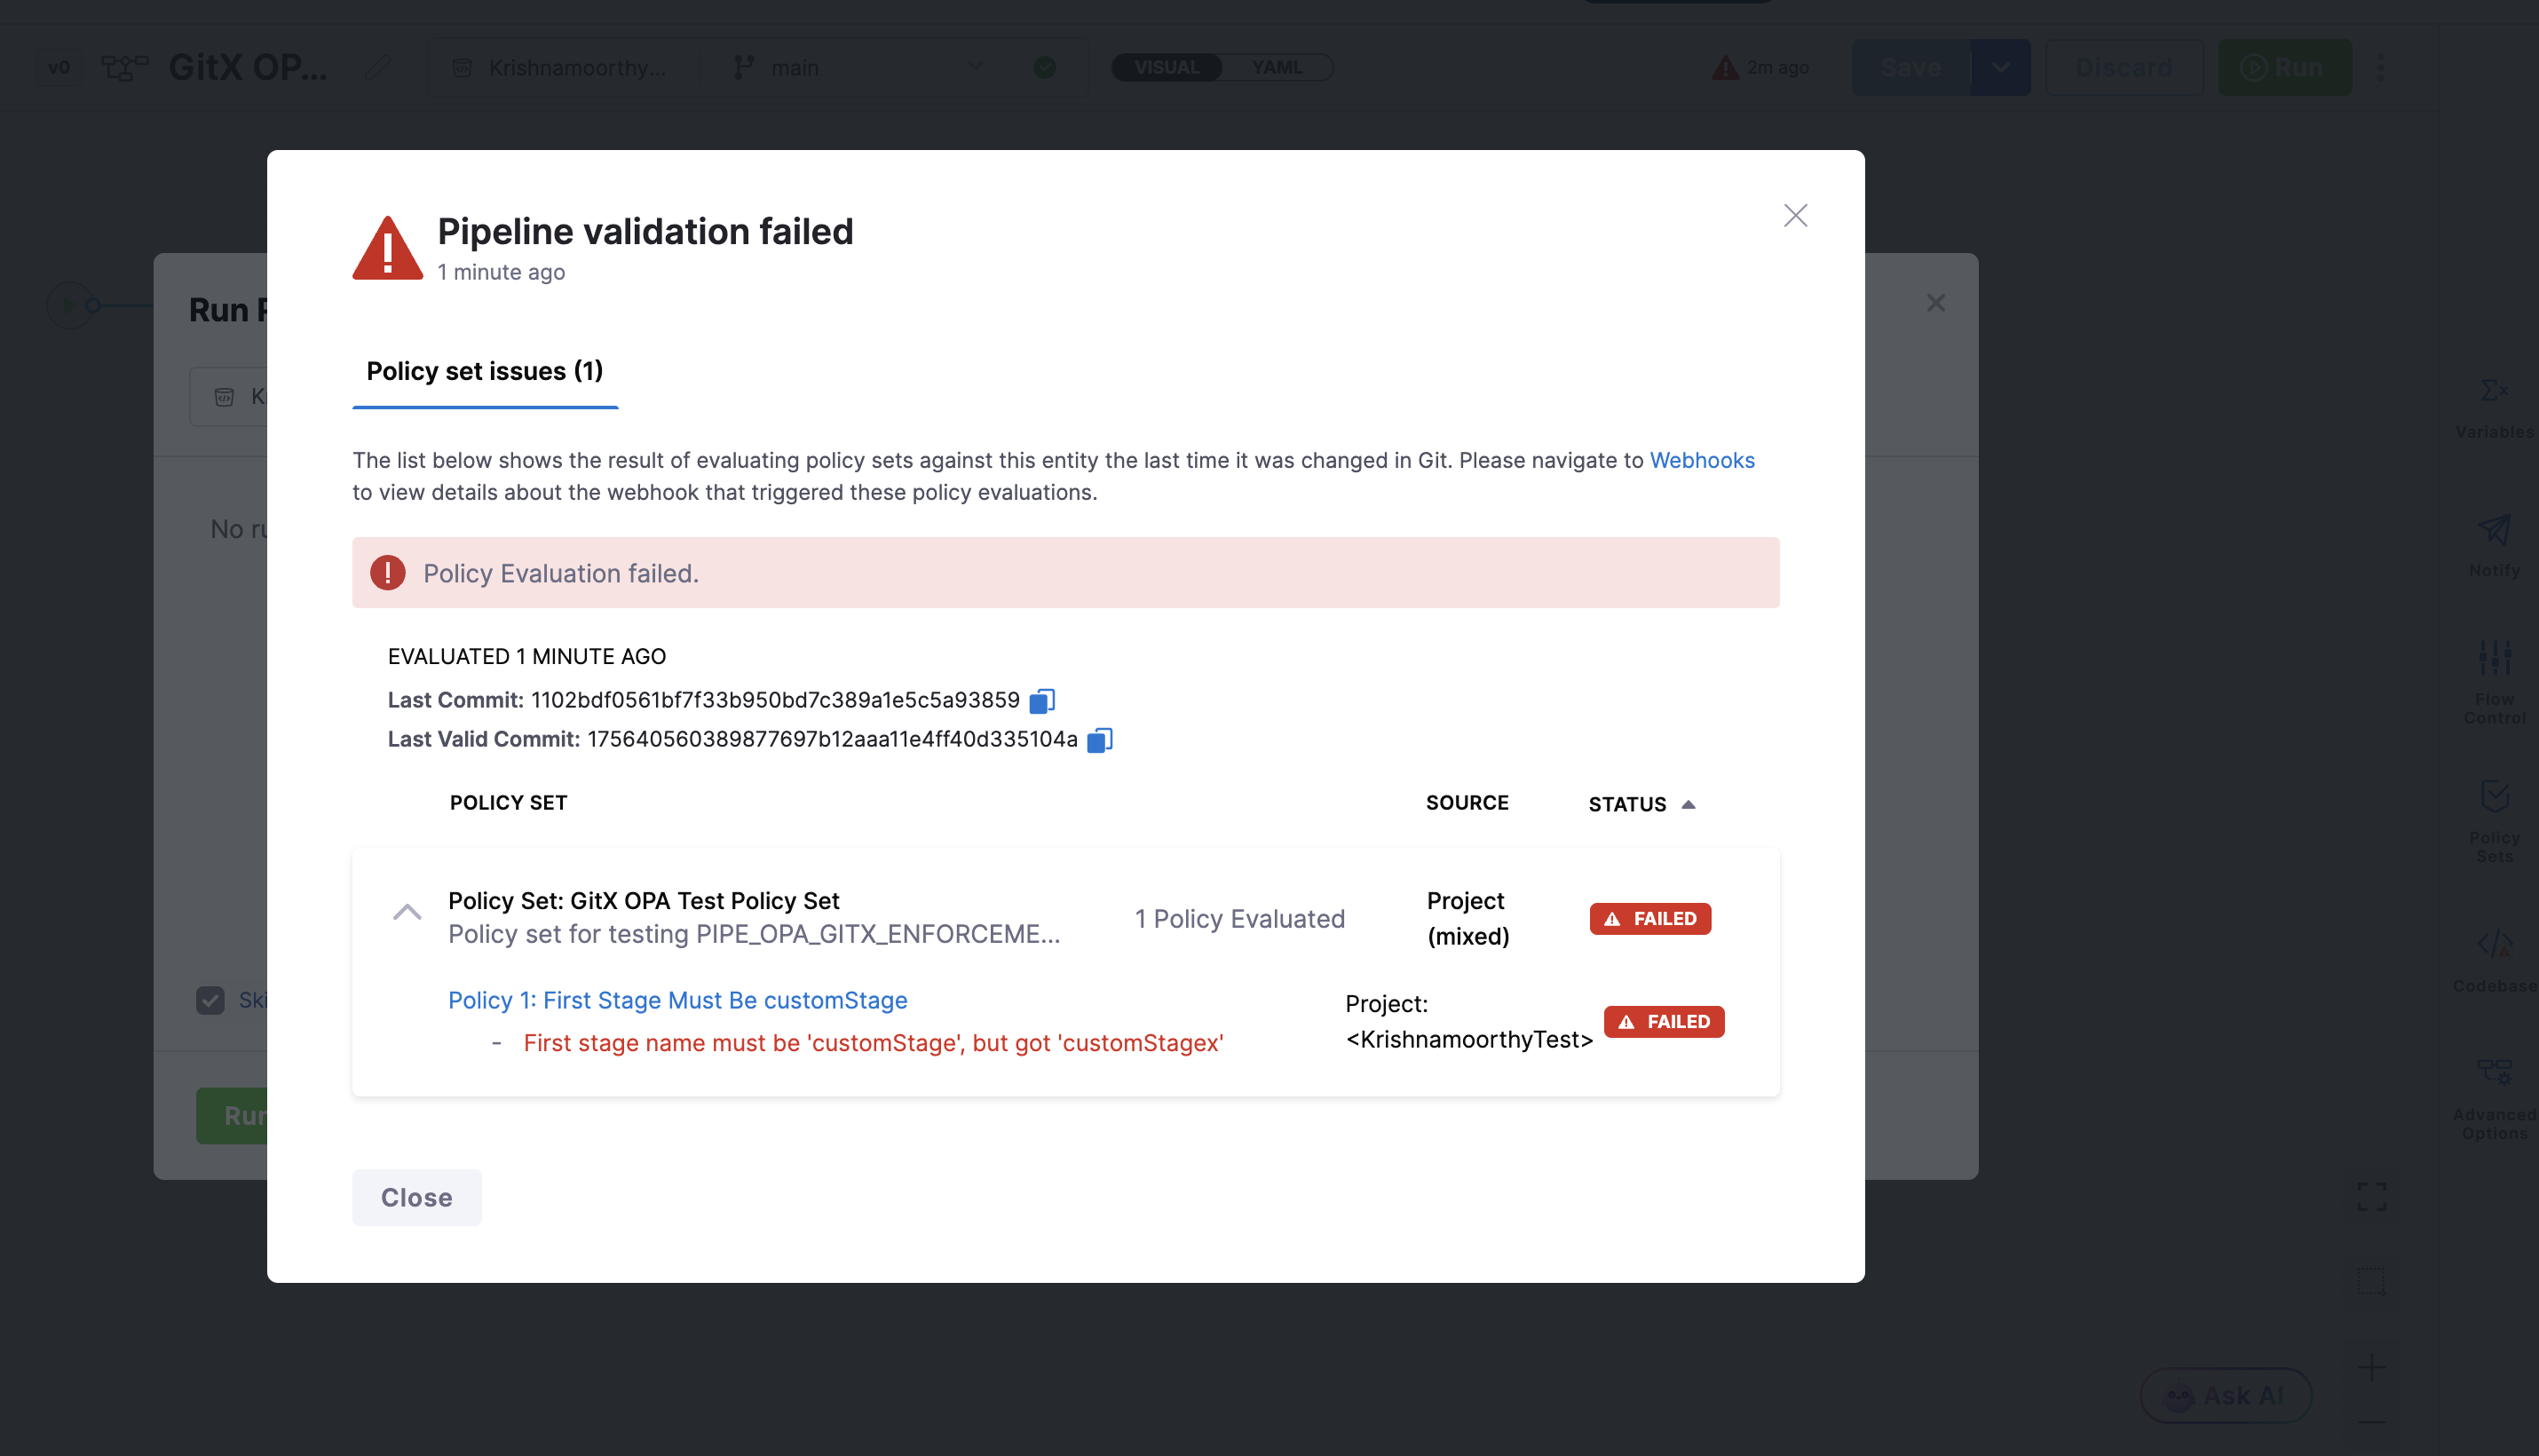Viewport: 2539px width, 1456px height.
Task: Click the red error icon in the Policy Evaluation failed banner
Action: click(388, 573)
